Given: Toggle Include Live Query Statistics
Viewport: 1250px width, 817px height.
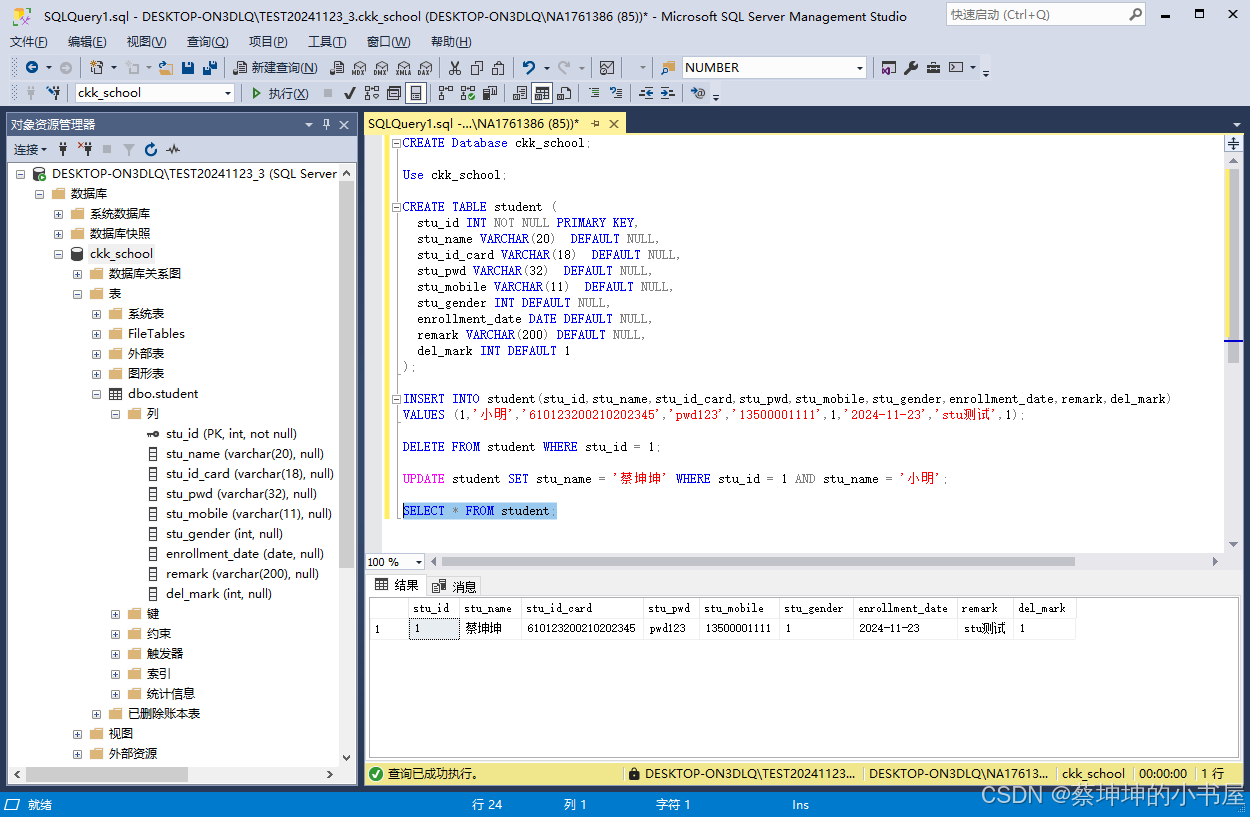Looking at the screenshot, I should [467, 93].
